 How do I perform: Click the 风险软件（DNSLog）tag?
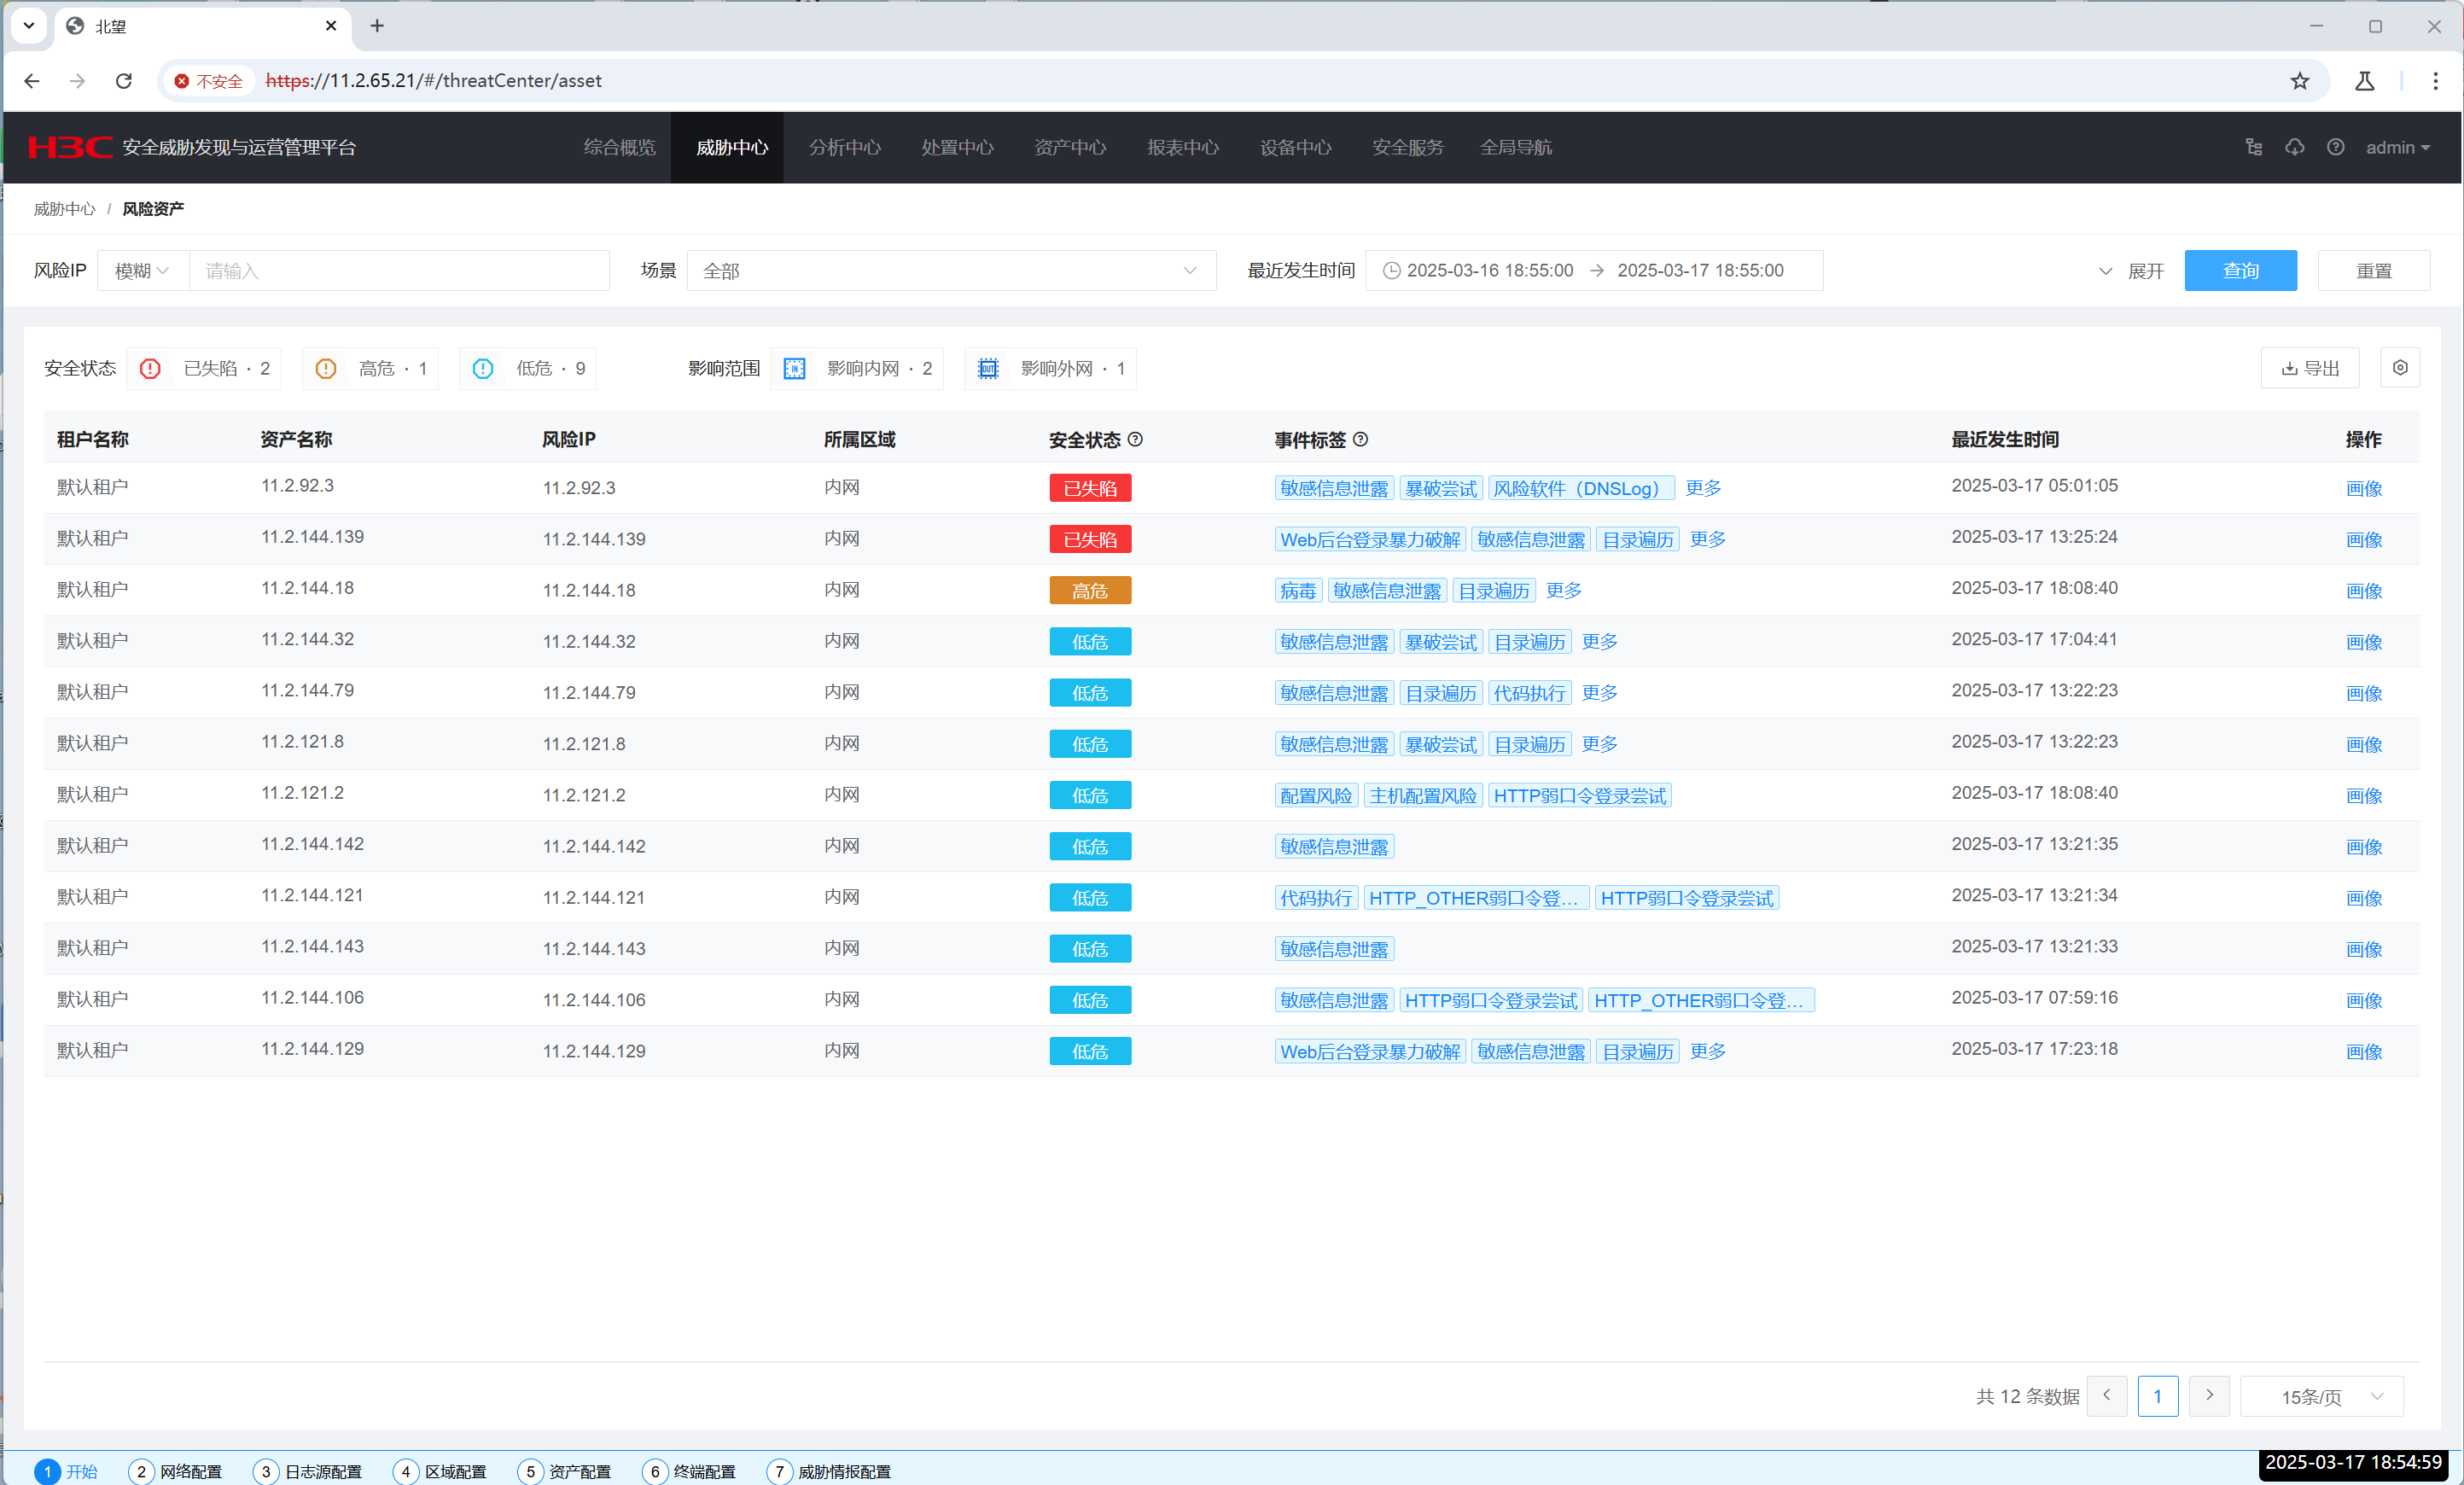point(1581,488)
